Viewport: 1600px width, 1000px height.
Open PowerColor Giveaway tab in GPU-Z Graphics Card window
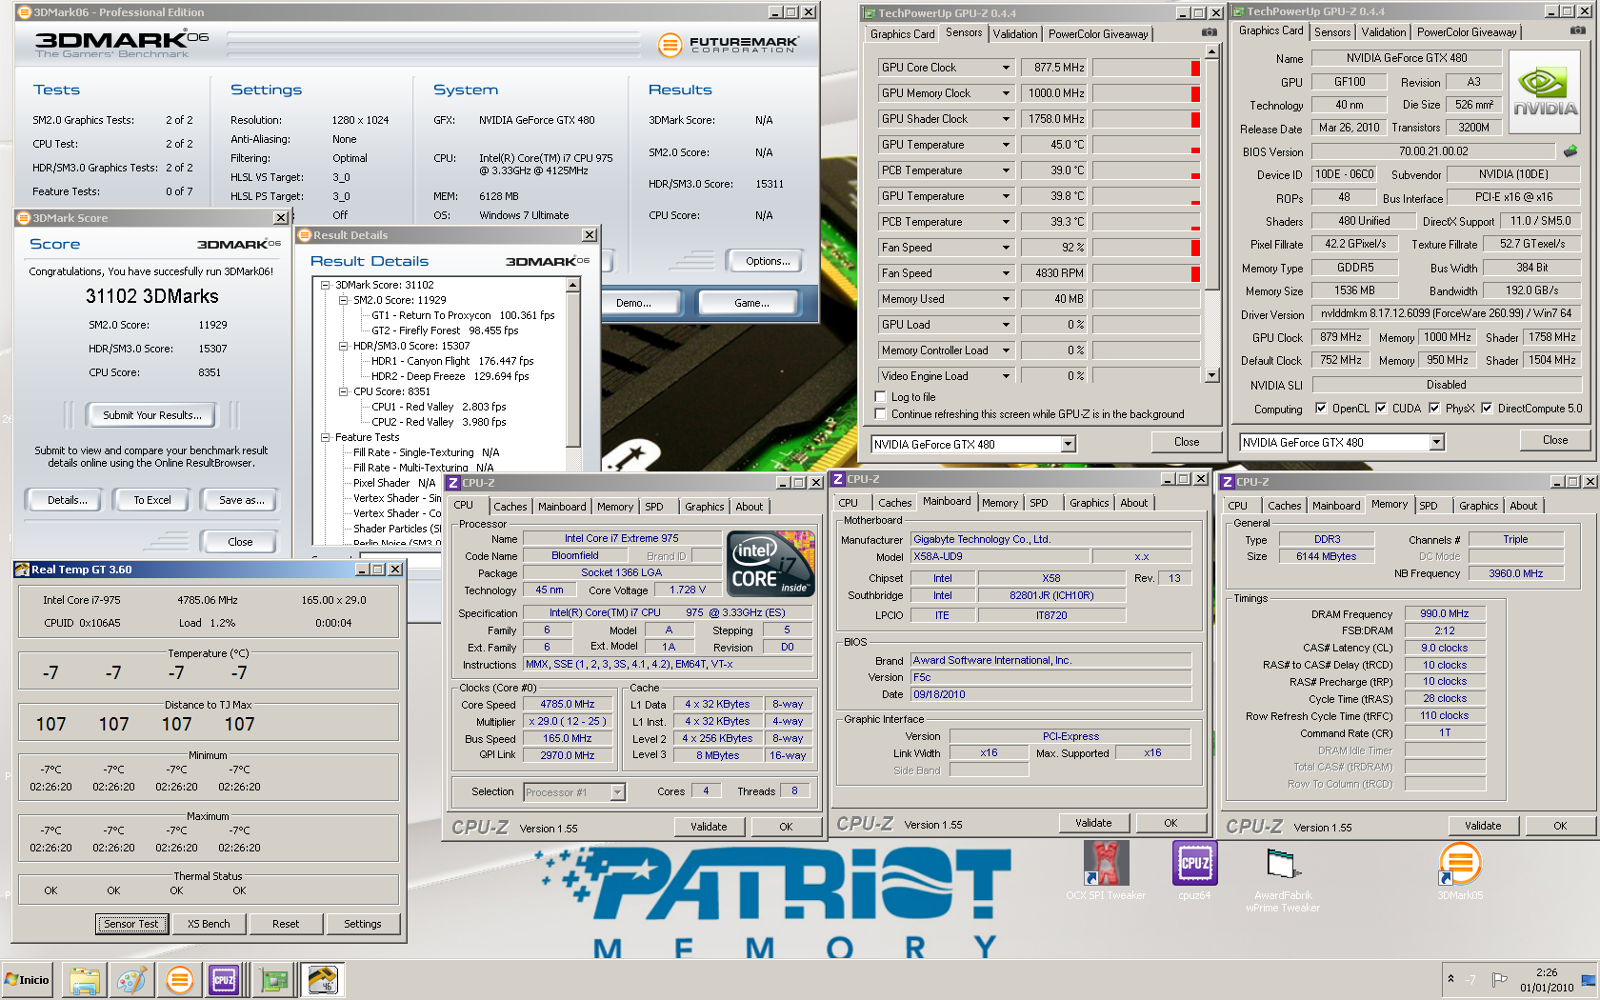pyautogui.click(x=1466, y=32)
